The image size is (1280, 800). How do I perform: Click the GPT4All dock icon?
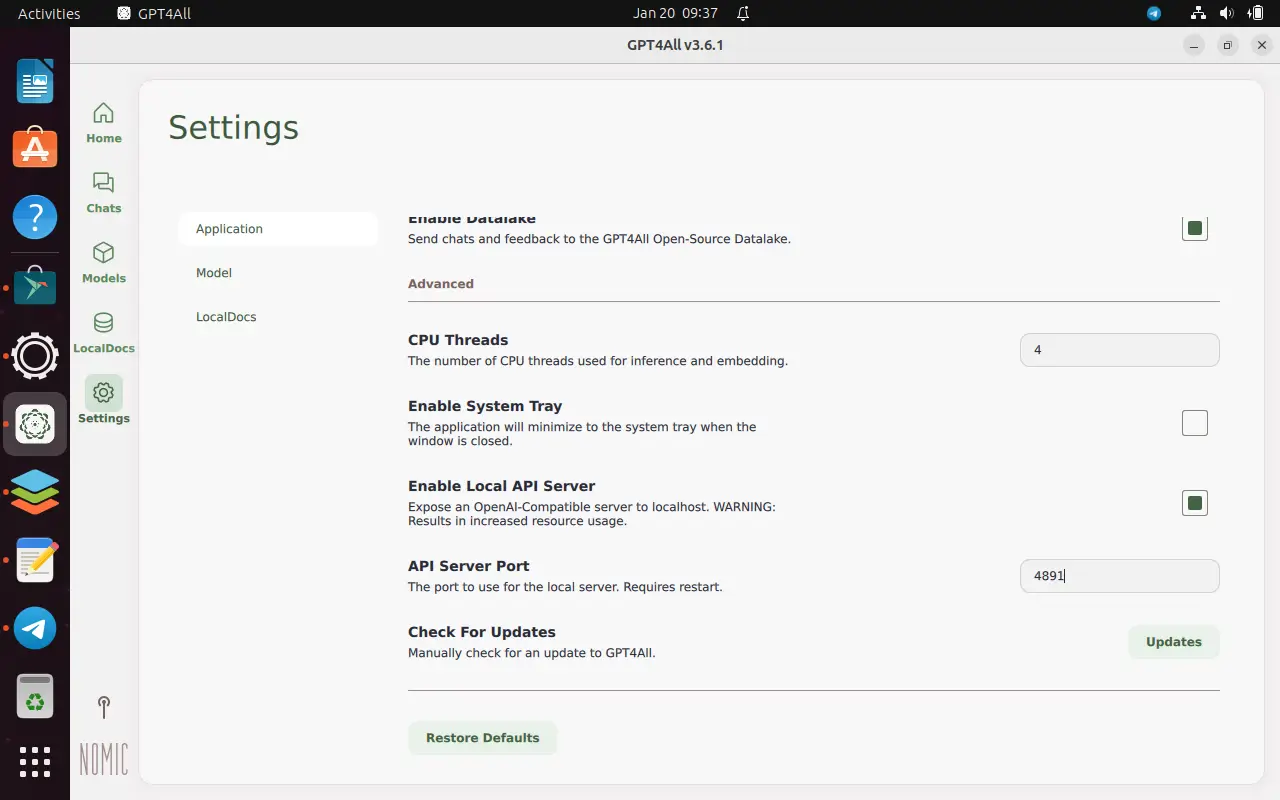pyautogui.click(x=35, y=424)
